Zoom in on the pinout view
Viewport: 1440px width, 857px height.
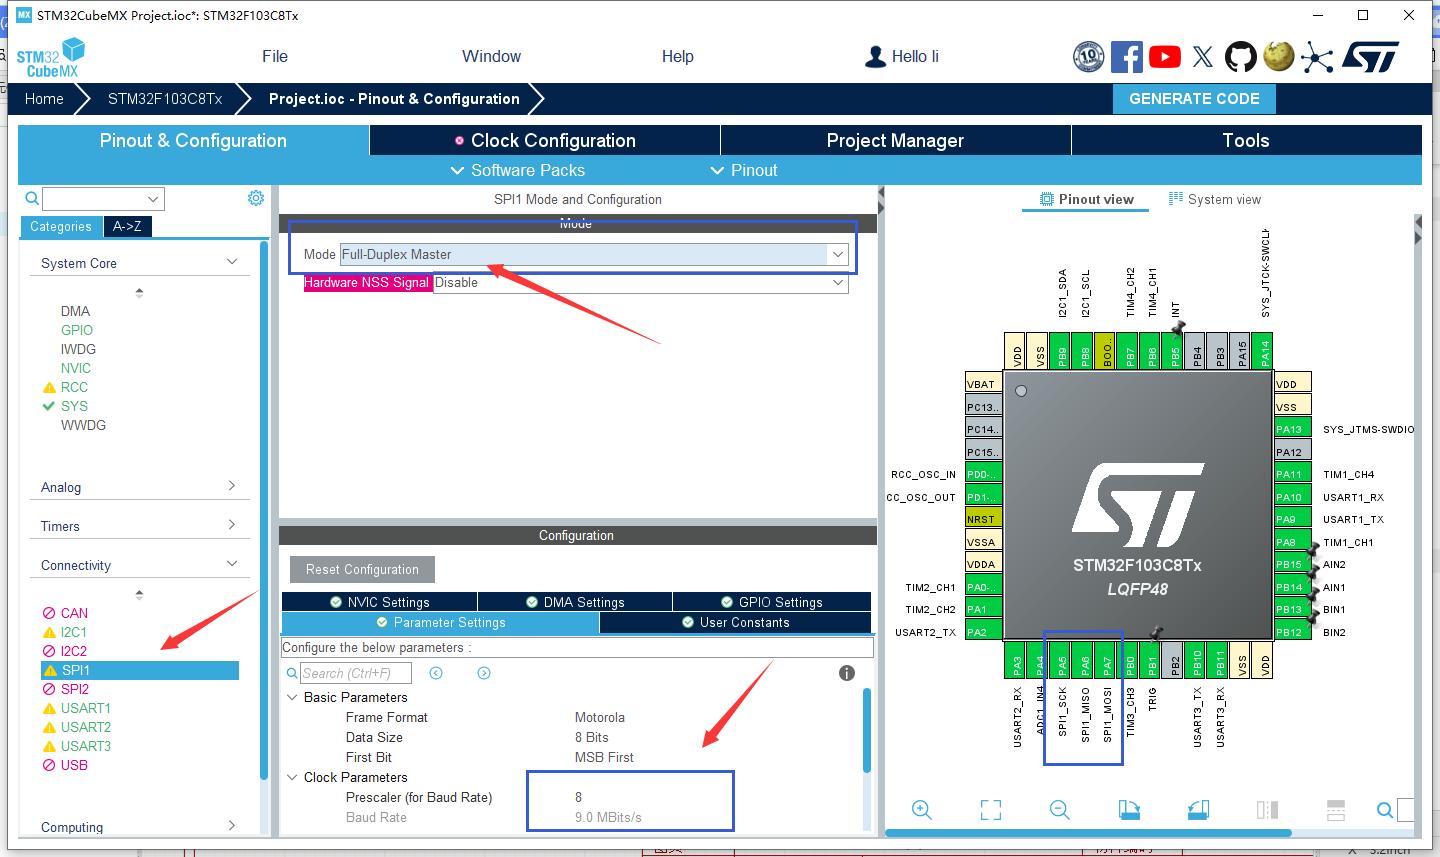pyautogui.click(x=922, y=810)
